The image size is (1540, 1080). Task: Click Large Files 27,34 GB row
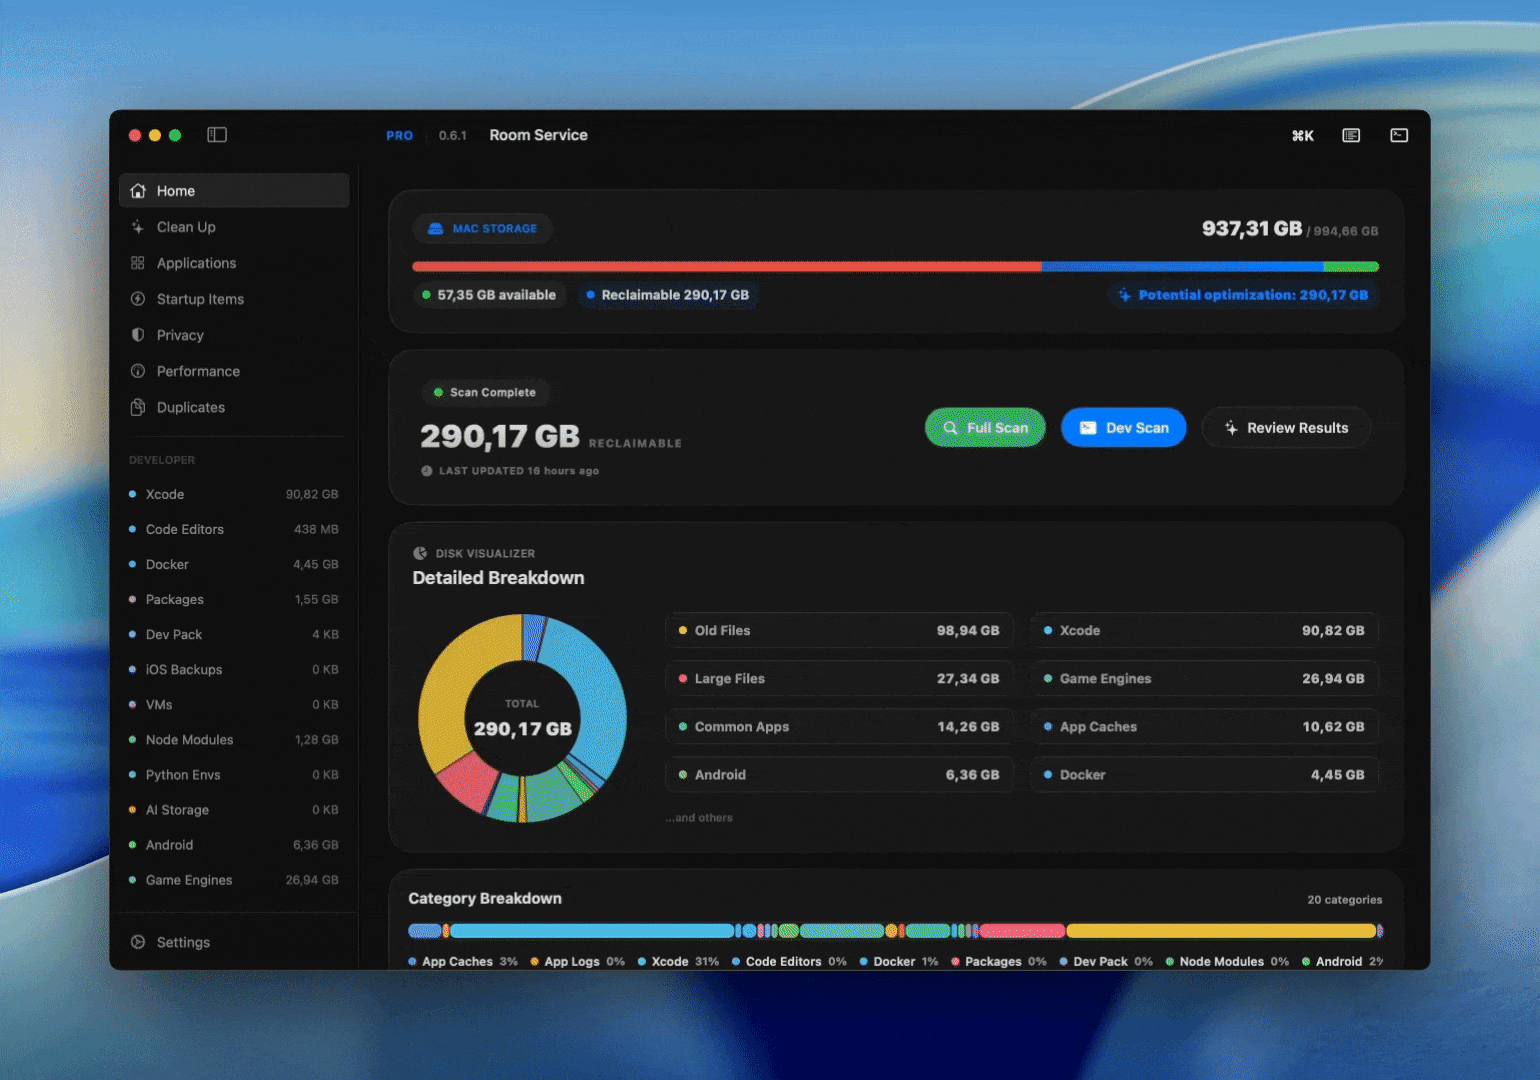click(x=839, y=679)
